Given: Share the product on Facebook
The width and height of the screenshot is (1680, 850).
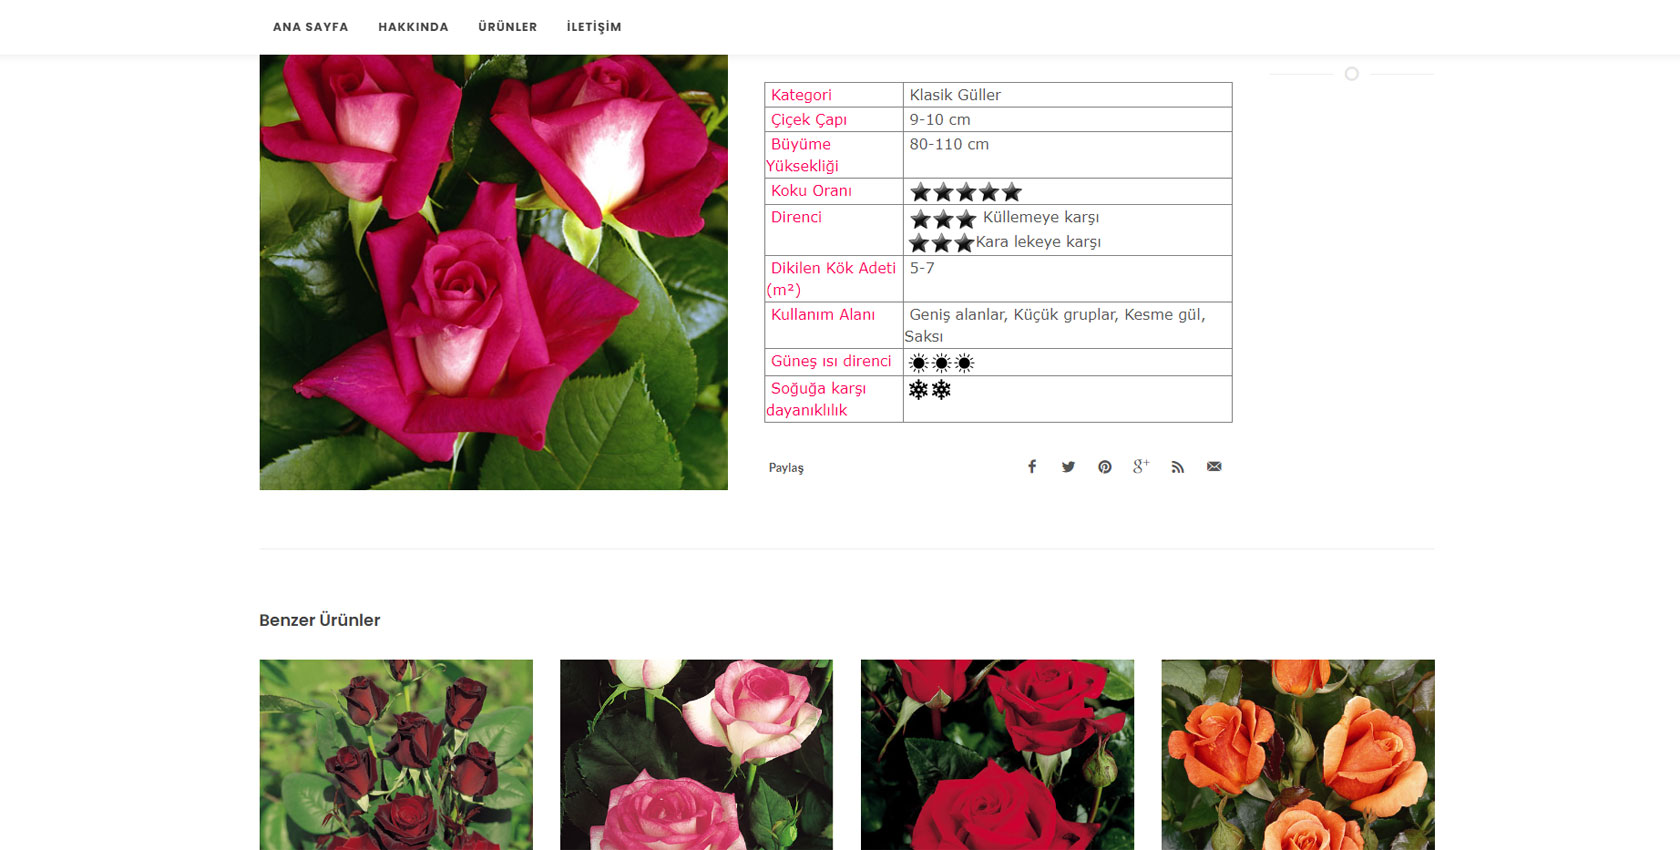Looking at the screenshot, I should pyautogui.click(x=1032, y=467).
